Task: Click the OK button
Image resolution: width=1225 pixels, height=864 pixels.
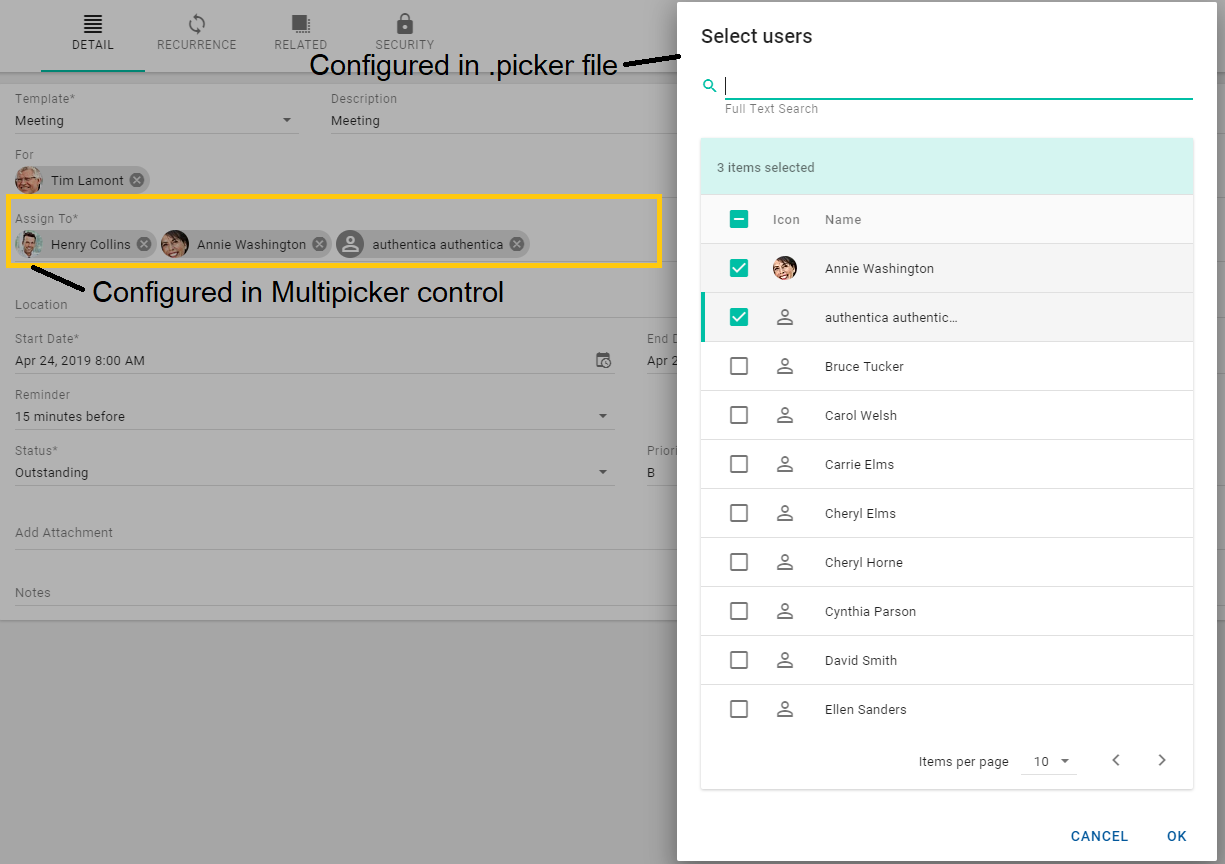Action: click(1176, 836)
